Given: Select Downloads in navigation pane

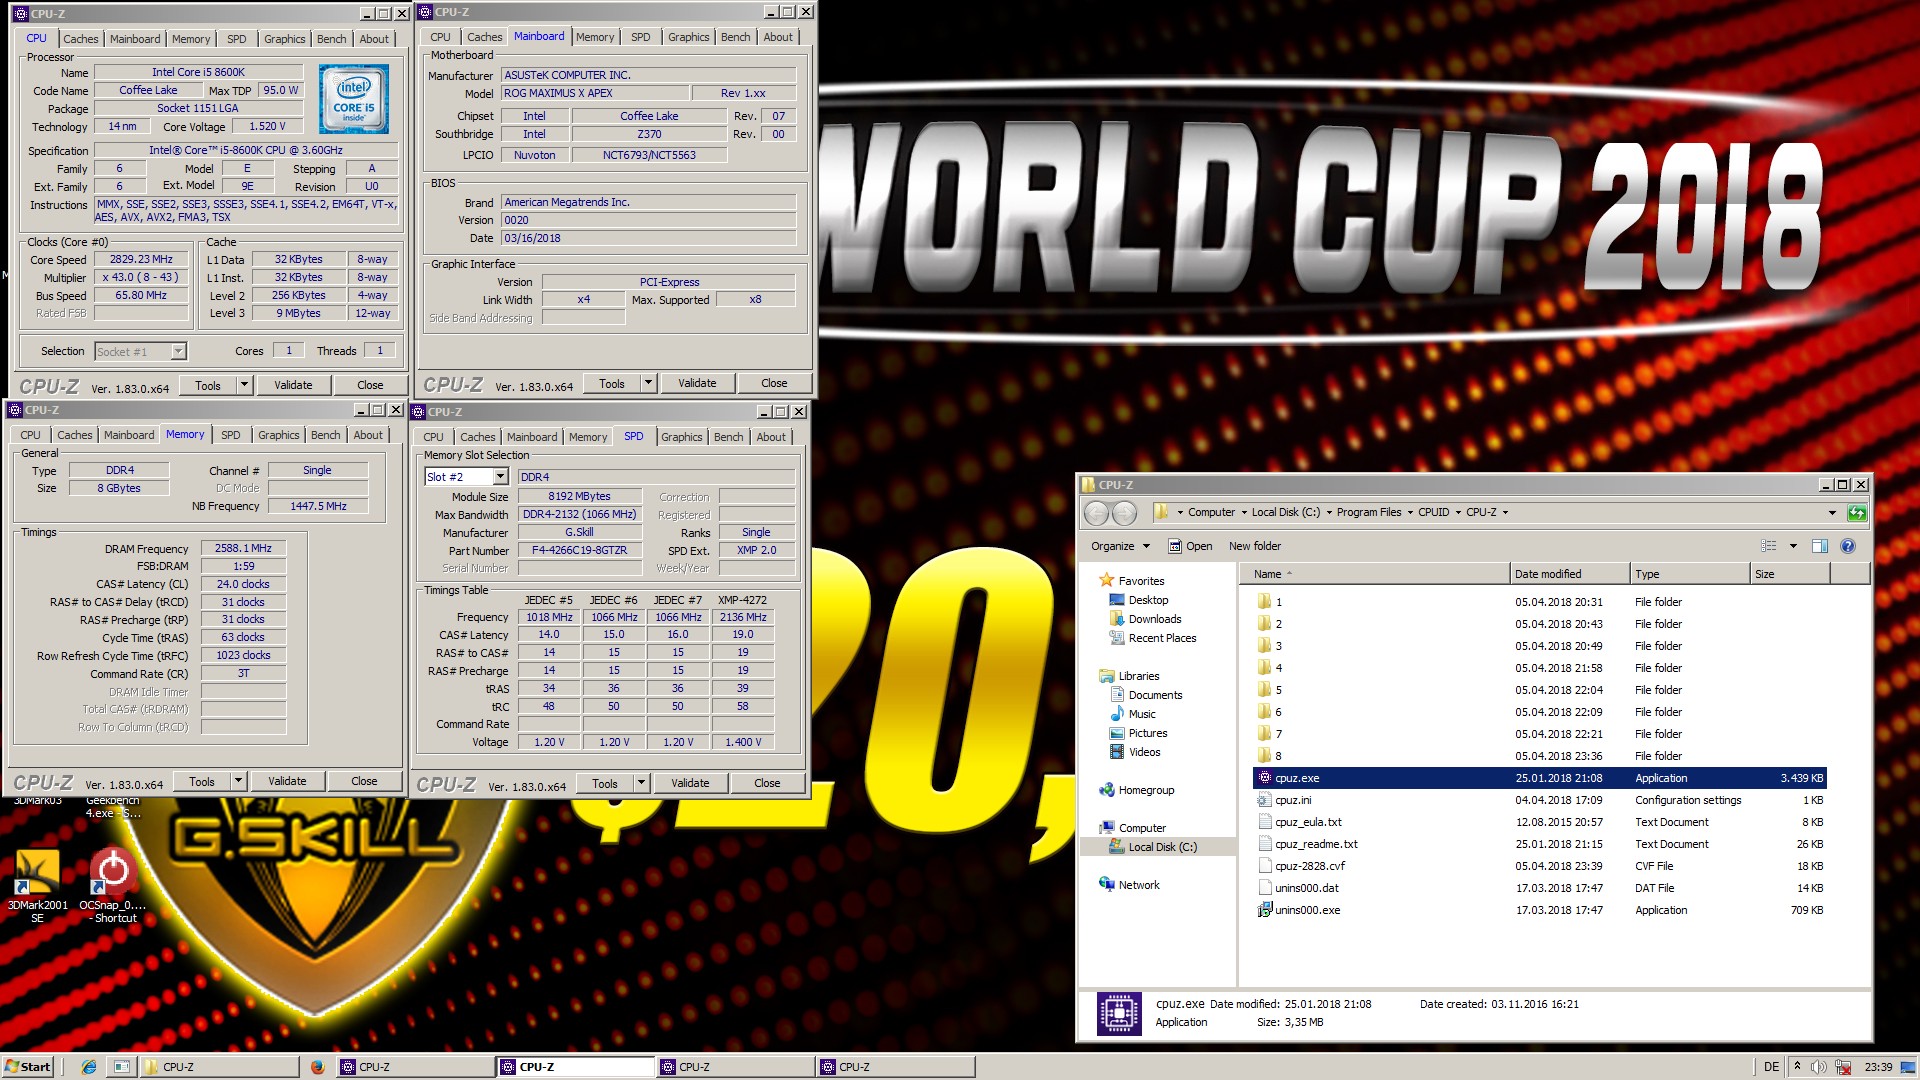Looking at the screenshot, I should (x=1154, y=619).
